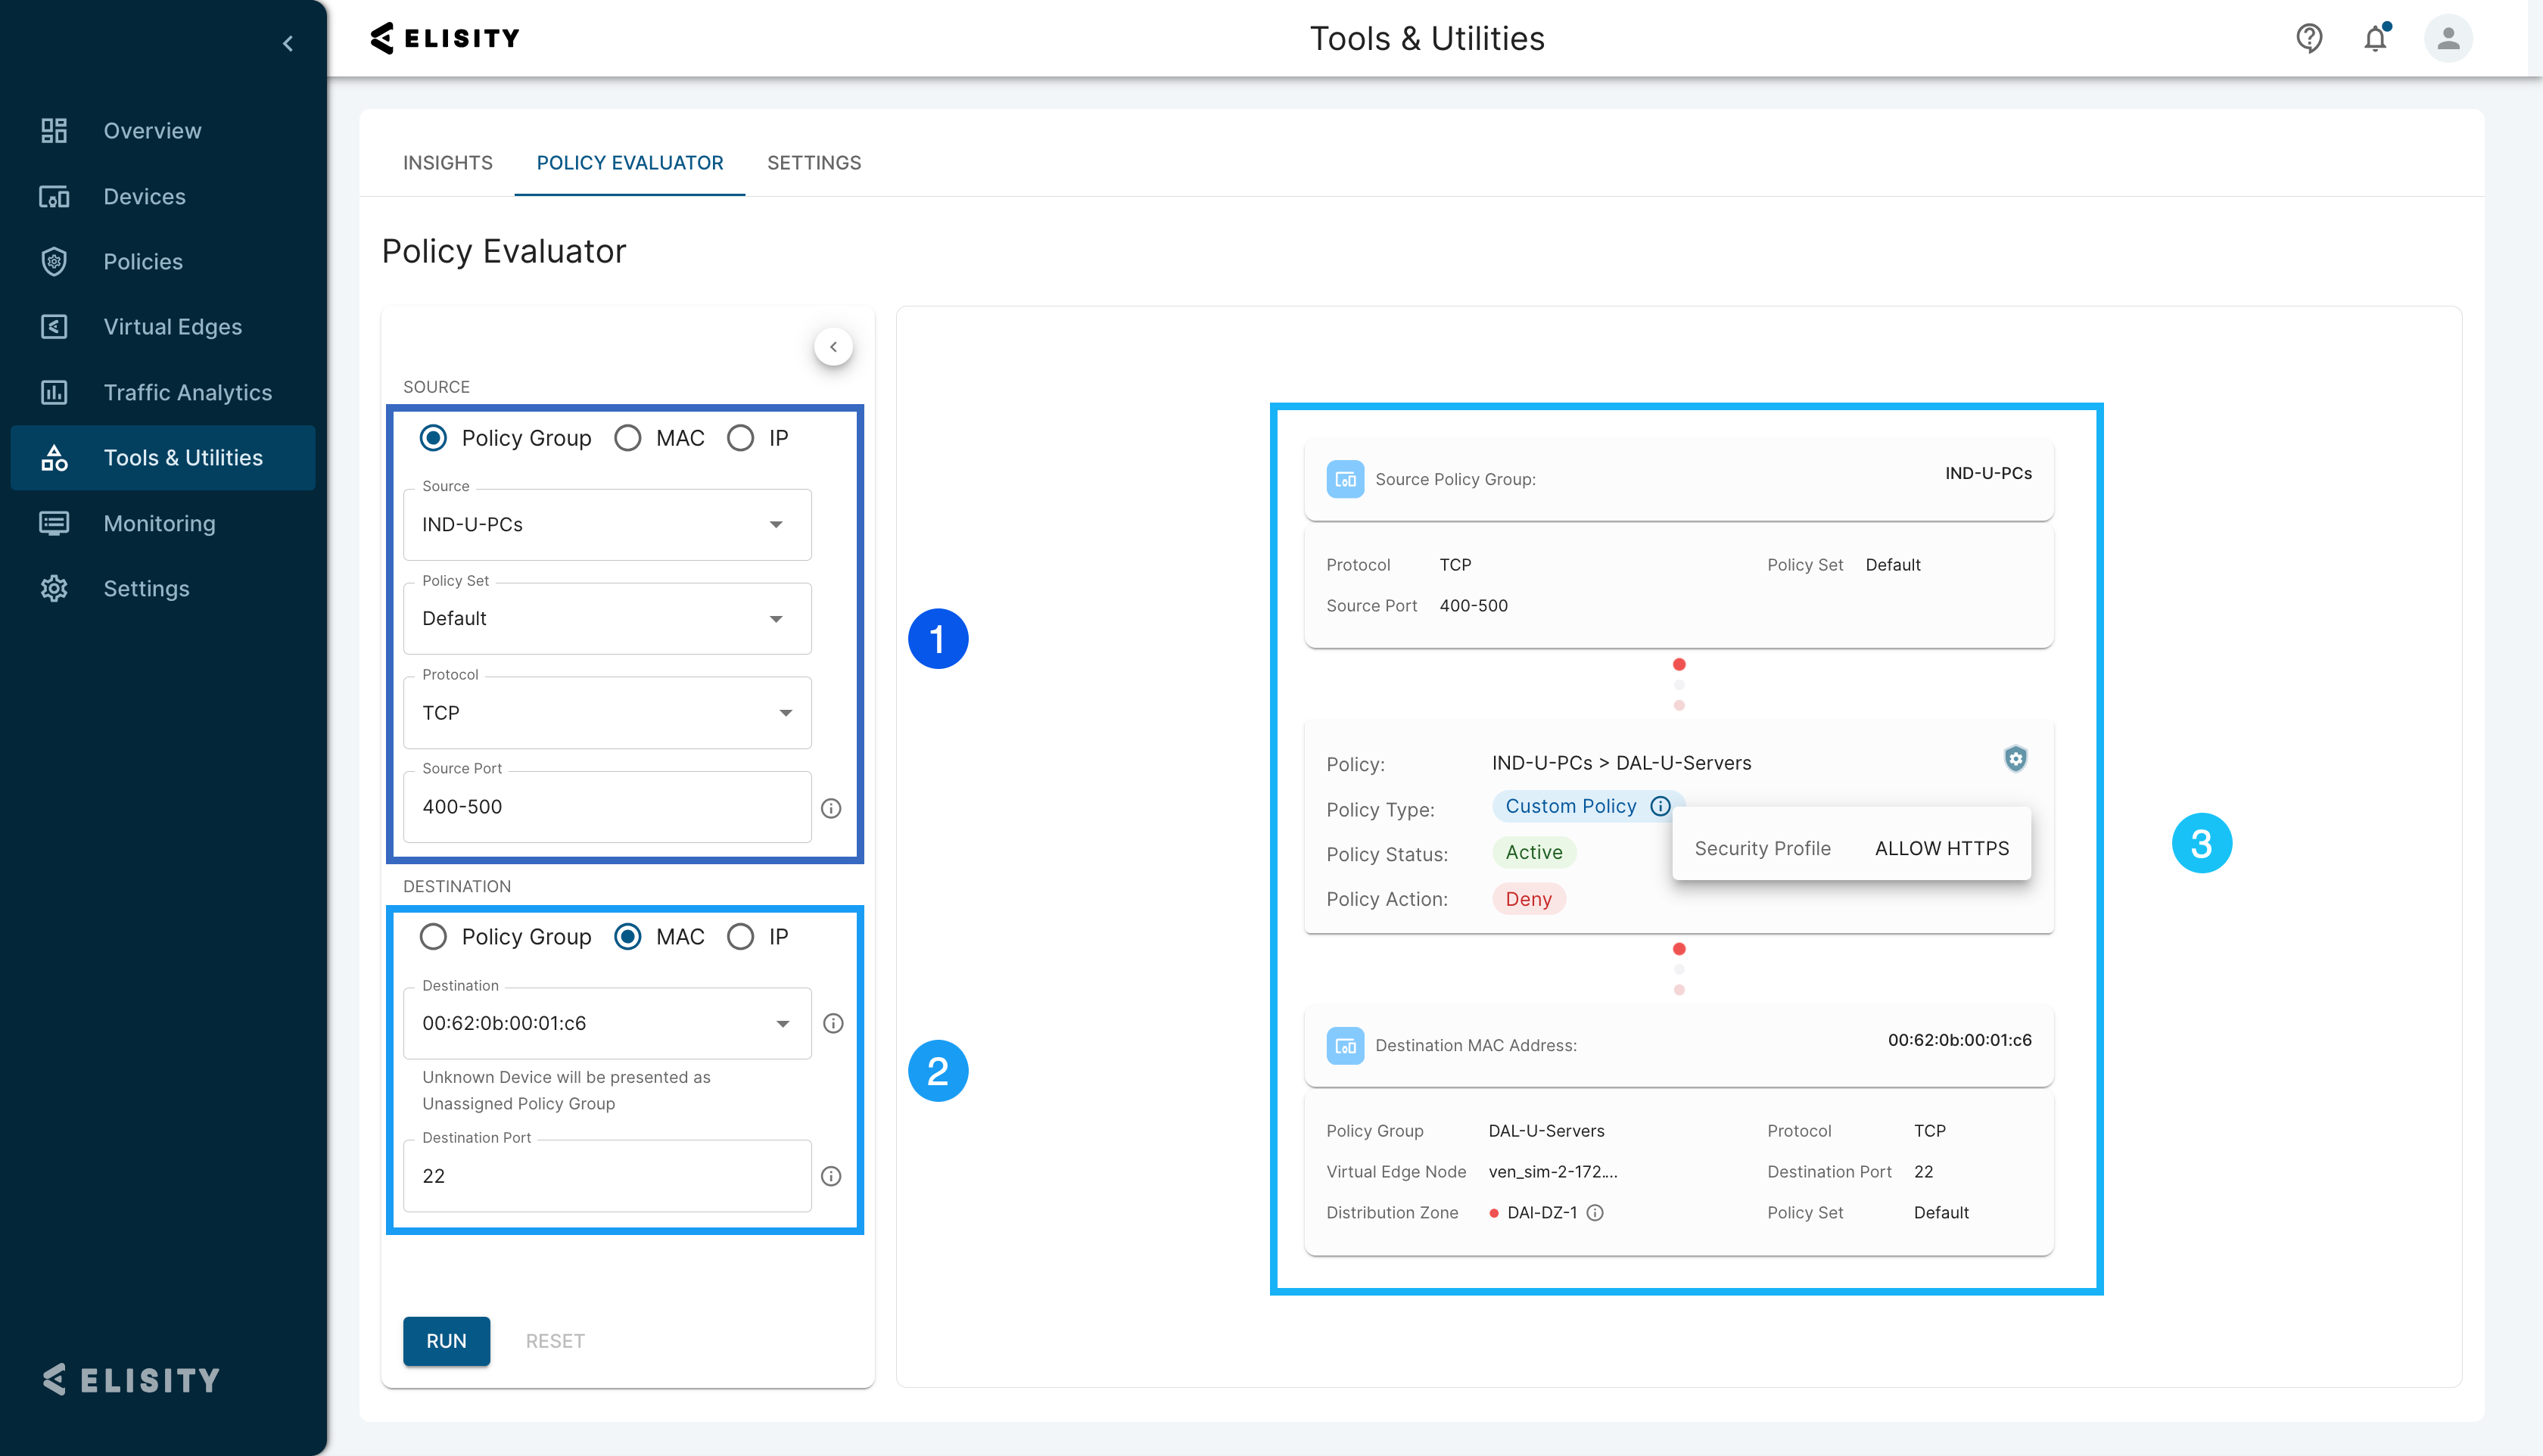
Task: Click the DAI-DZ-1 distribution zone info icon
Action: click(x=1596, y=1213)
